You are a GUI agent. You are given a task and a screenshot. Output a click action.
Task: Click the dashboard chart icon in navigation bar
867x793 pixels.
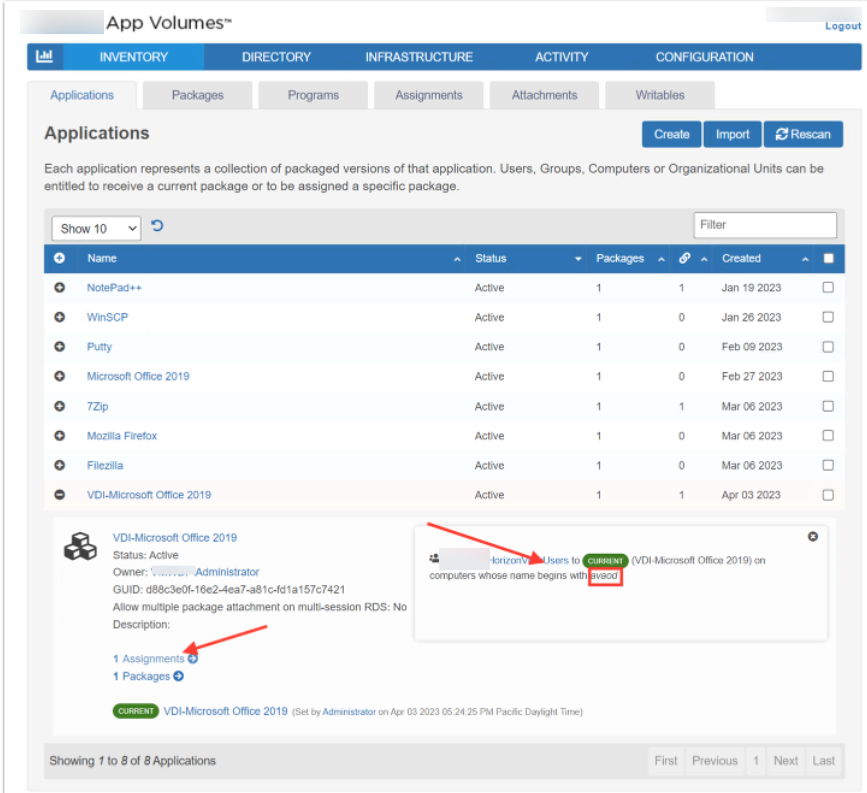[44, 57]
